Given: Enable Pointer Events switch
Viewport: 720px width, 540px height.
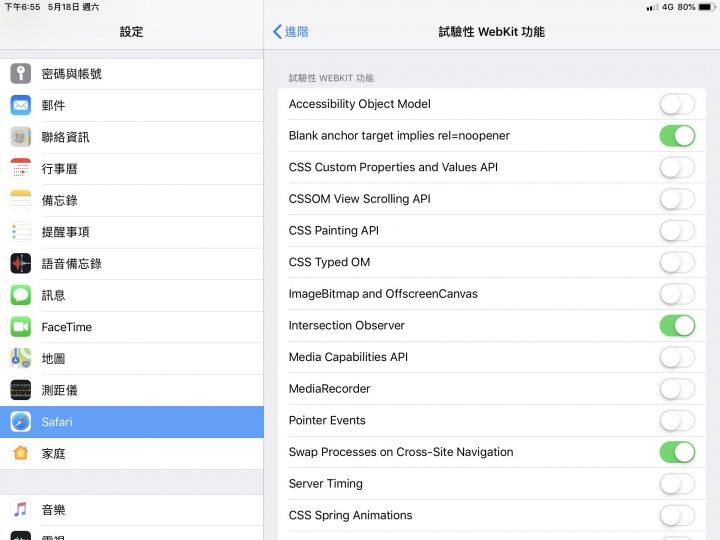Looking at the screenshot, I should point(677,421).
